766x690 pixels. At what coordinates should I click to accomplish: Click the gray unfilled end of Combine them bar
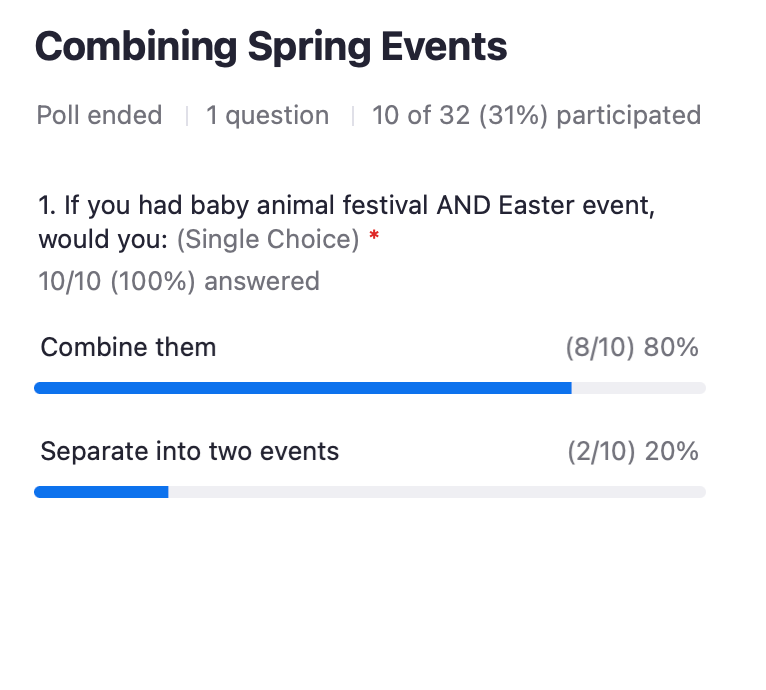638,388
